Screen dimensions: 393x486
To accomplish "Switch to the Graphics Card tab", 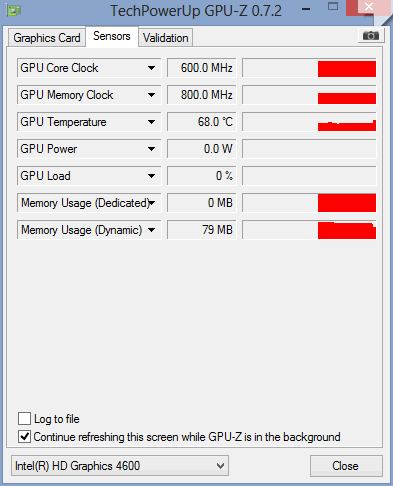I will pos(47,38).
